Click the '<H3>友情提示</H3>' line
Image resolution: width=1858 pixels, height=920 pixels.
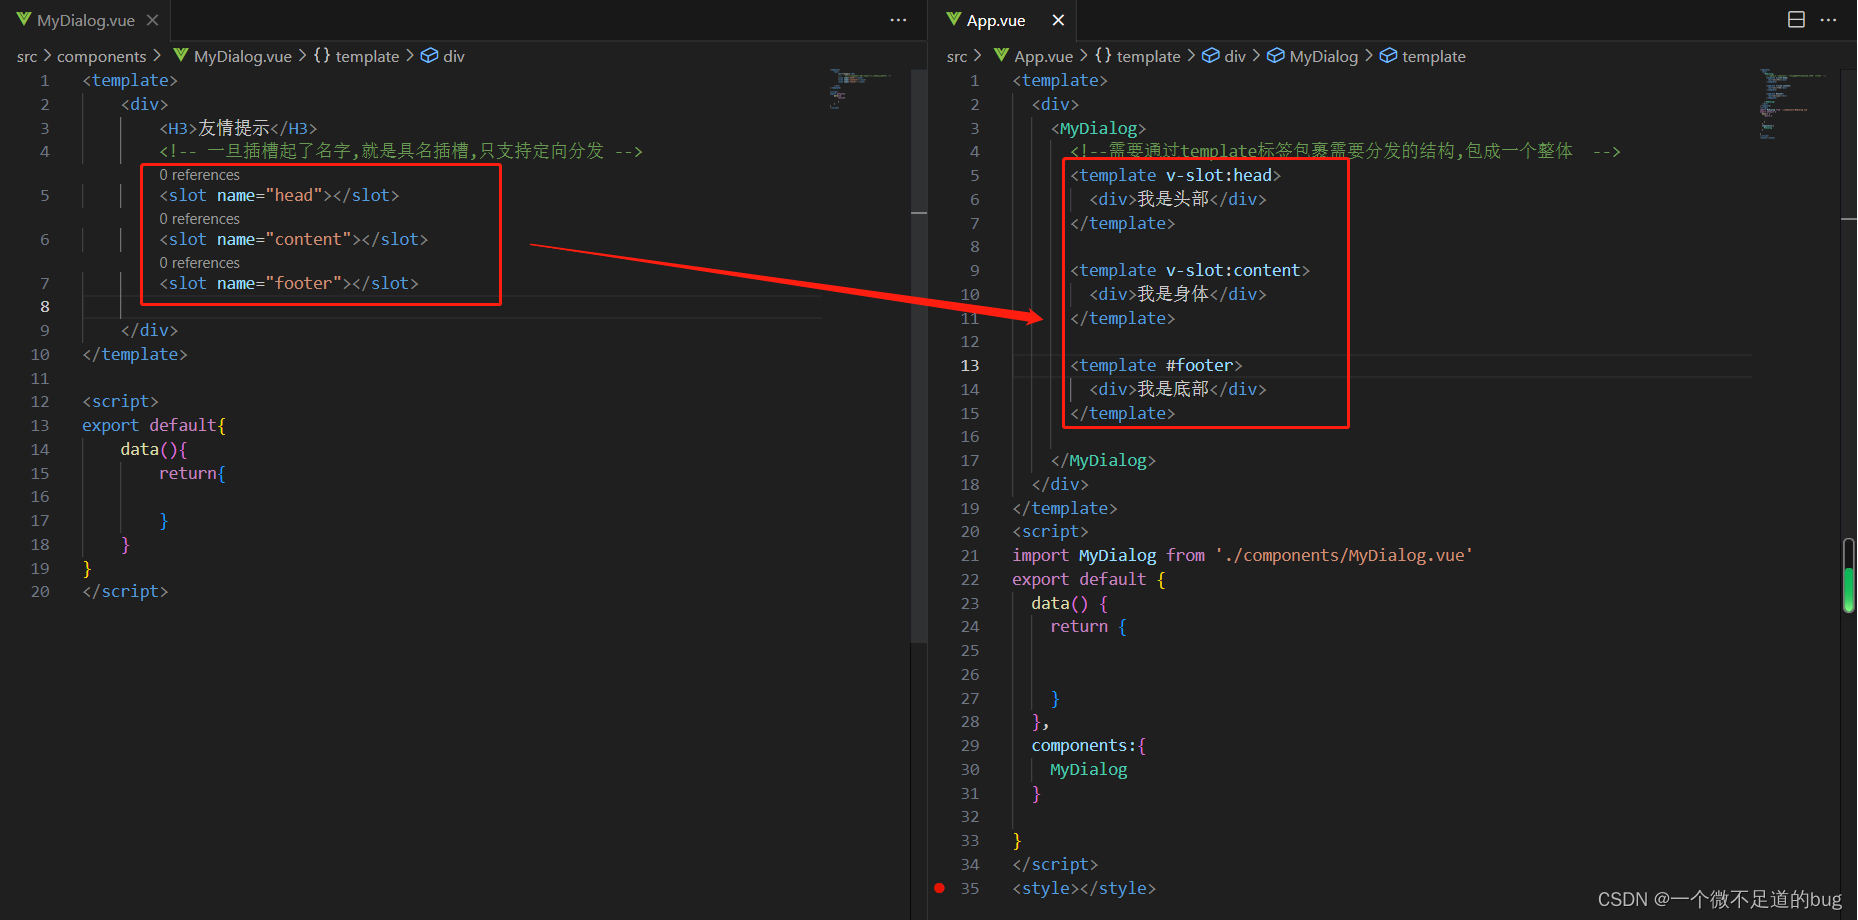point(238,128)
